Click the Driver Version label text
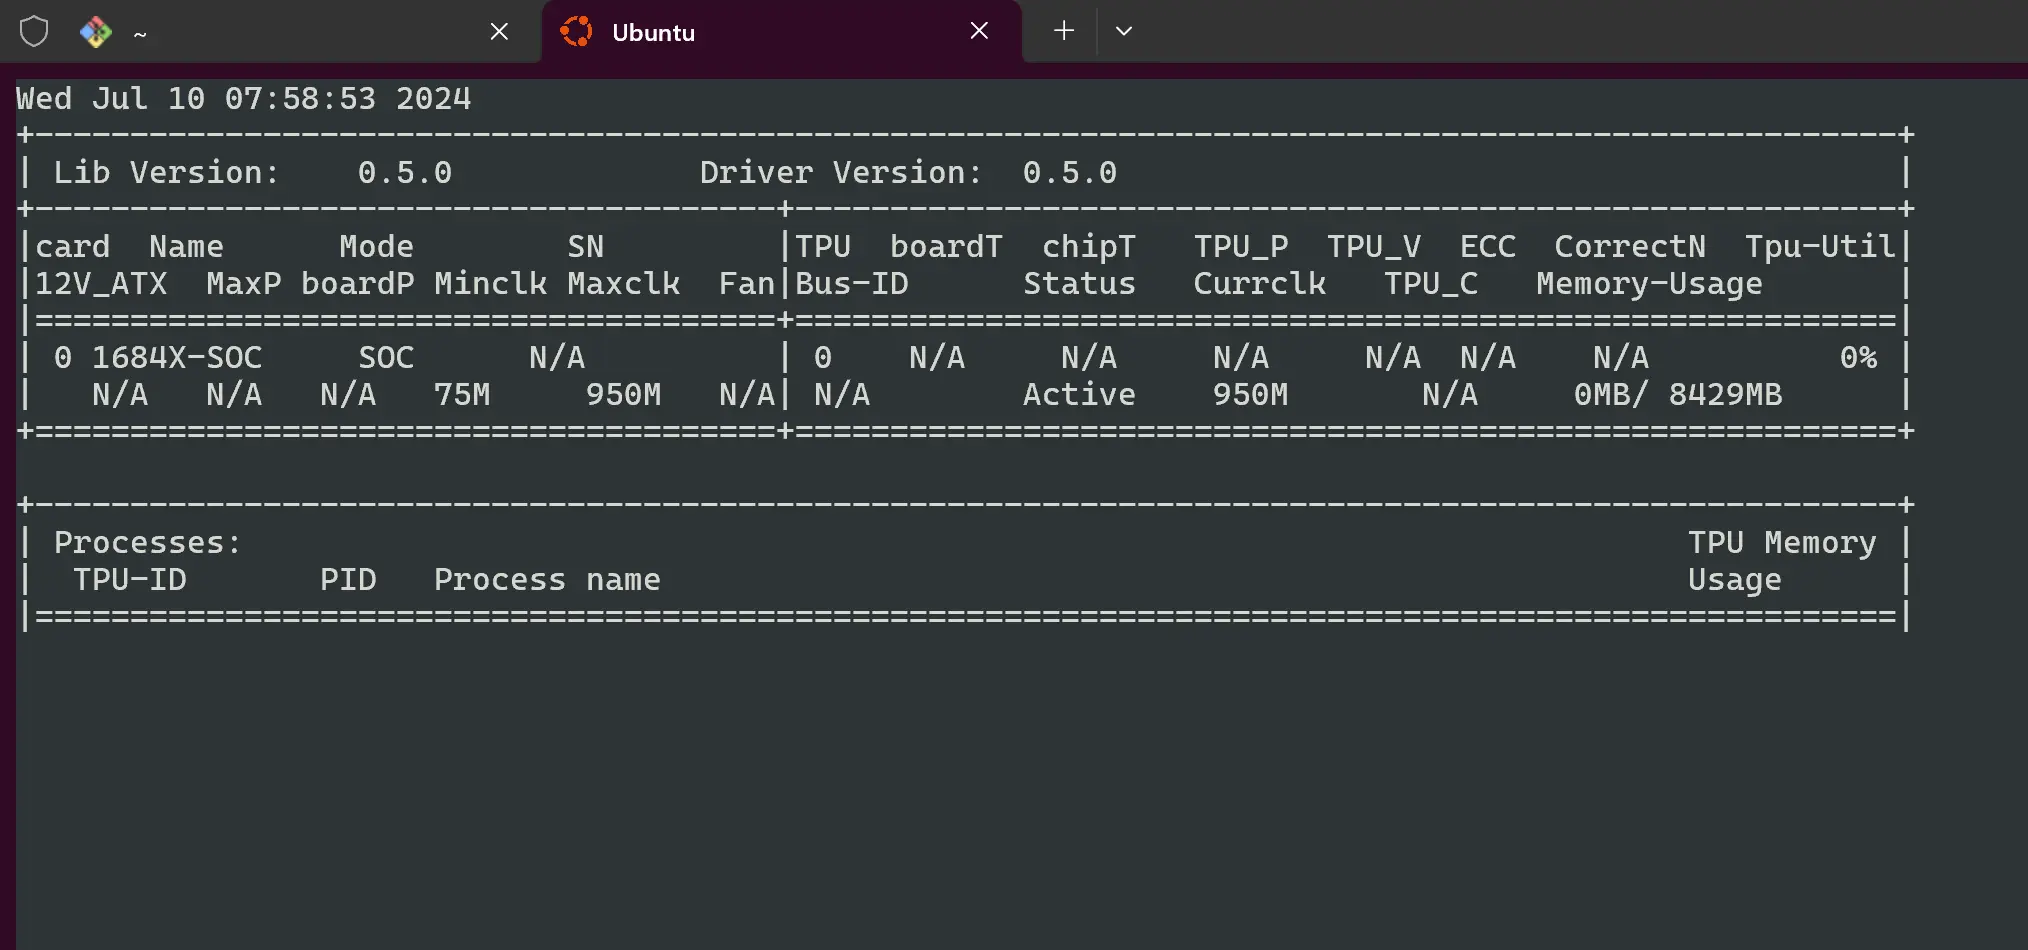This screenshot has height=950, width=2028. coord(840,172)
